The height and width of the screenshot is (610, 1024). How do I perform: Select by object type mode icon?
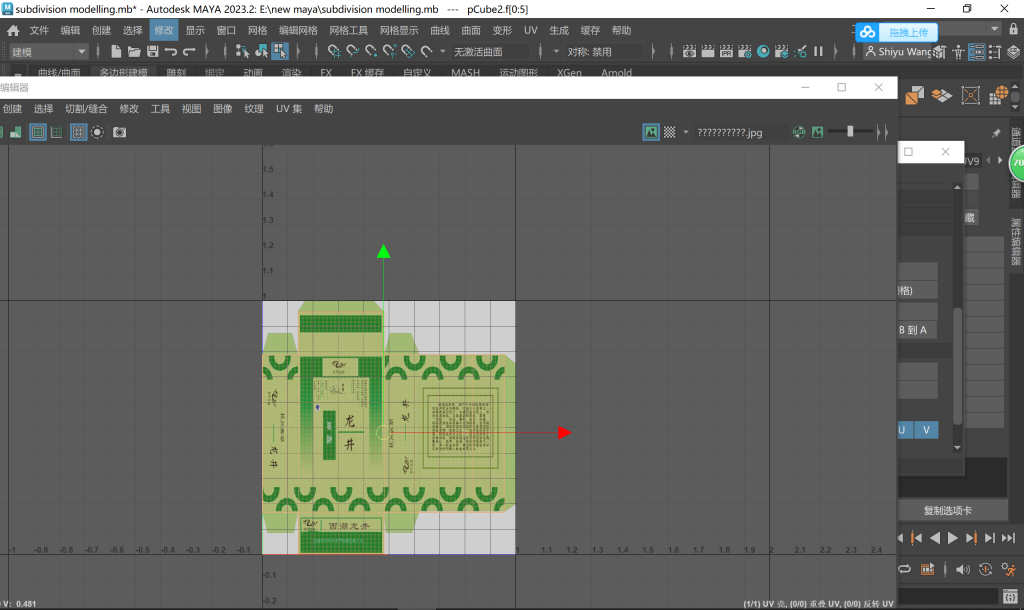click(261, 52)
